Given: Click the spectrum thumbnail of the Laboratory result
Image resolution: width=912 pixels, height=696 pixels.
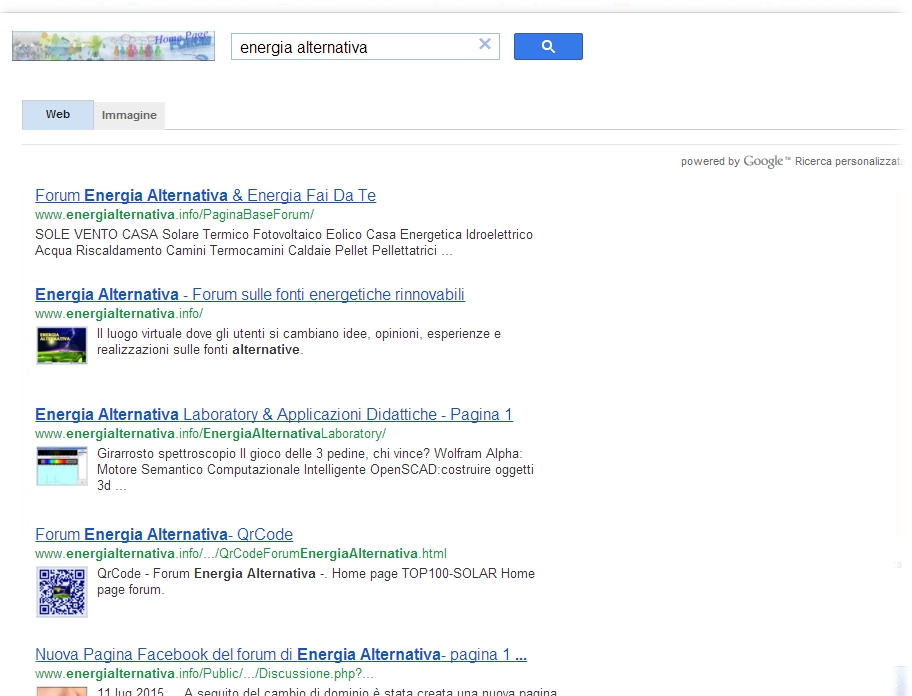Looking at the screenshot, I should point(62,466).
